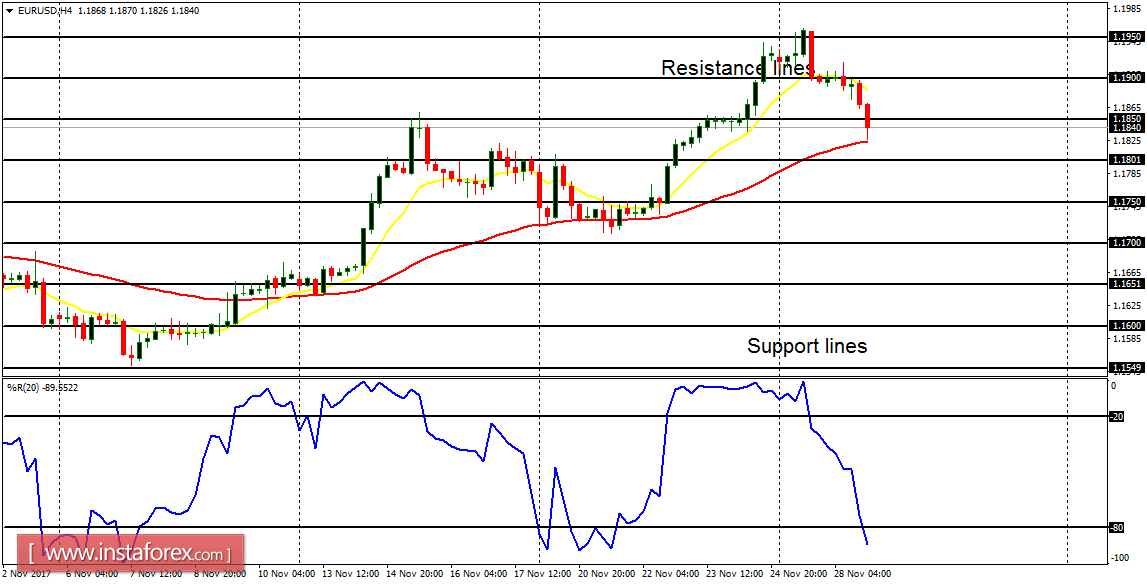Click the 1.1785 price scale value
The width and height of the screenshot is (1147, 585).
(1125, 174)
